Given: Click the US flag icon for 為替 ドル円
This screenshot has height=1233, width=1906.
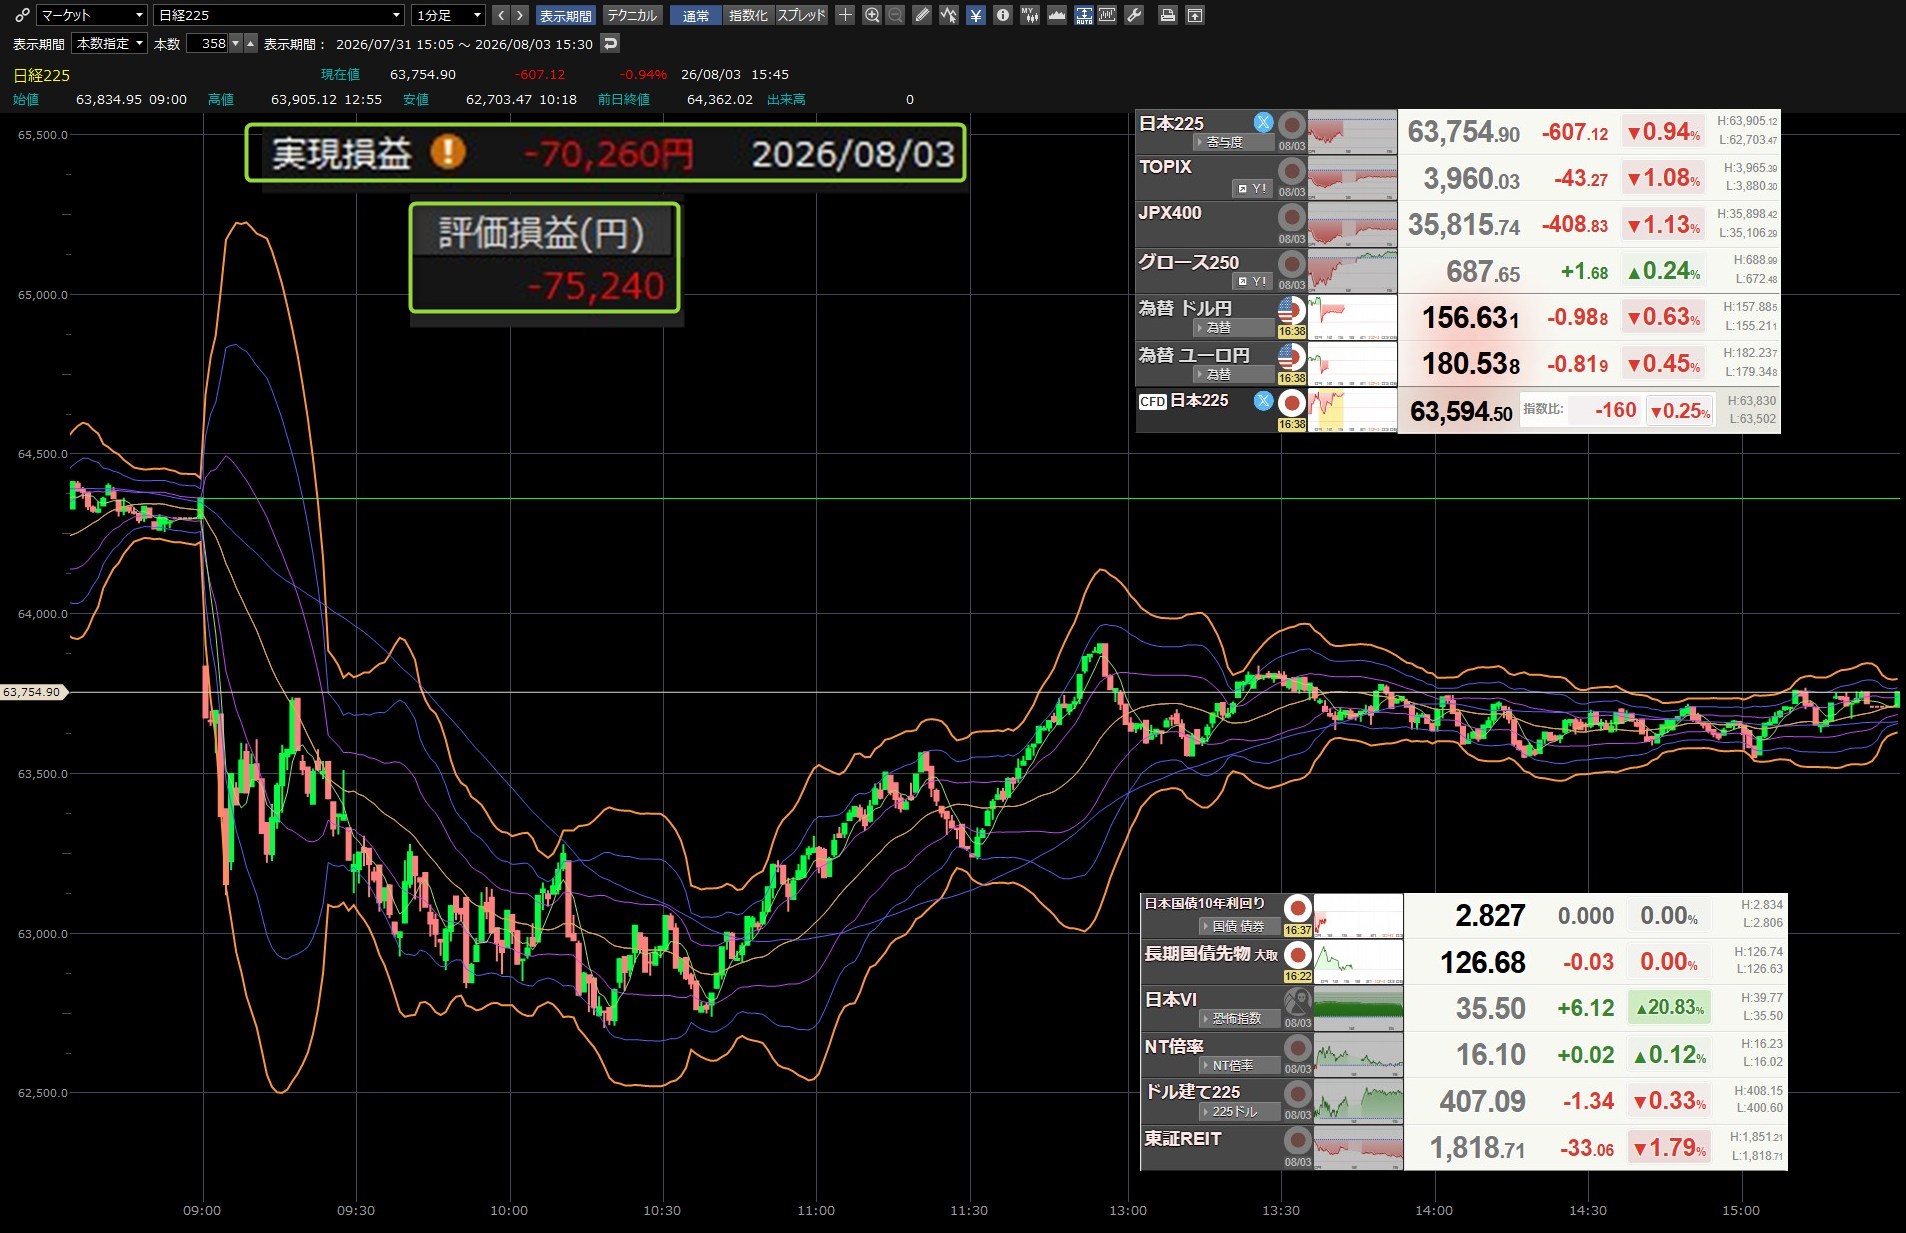Looking at the screenshot, I should tap(1292, 310).
